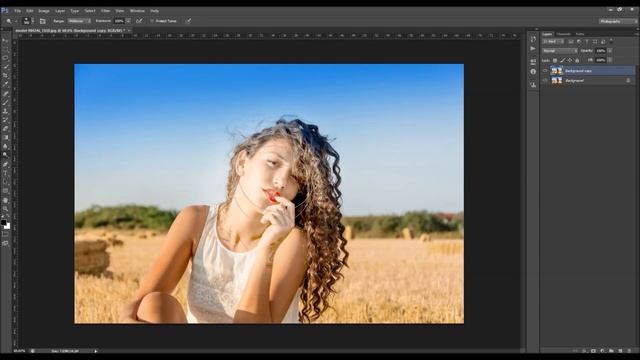Toggle pressure-for-size icon in options bar
This screenshot has width=640, height=360.
pos(188,21)
